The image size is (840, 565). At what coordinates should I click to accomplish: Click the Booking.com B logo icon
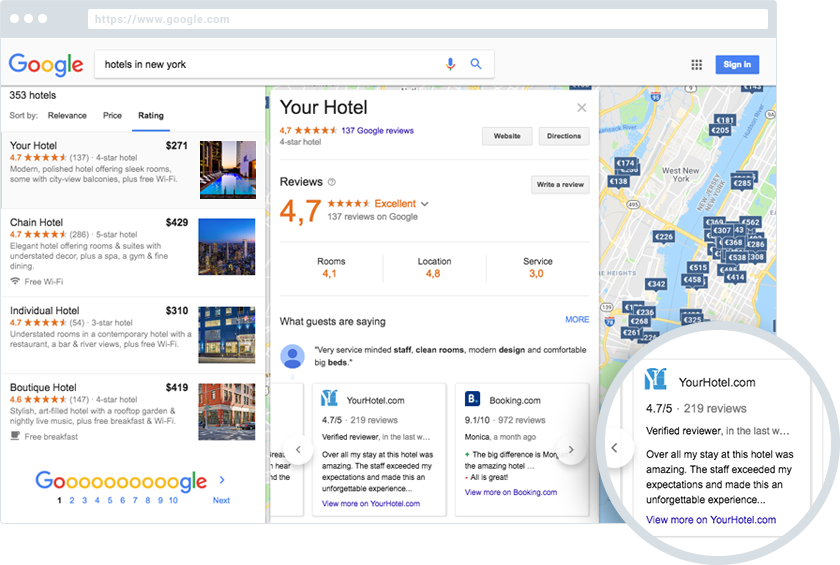[x=472, y=399]
